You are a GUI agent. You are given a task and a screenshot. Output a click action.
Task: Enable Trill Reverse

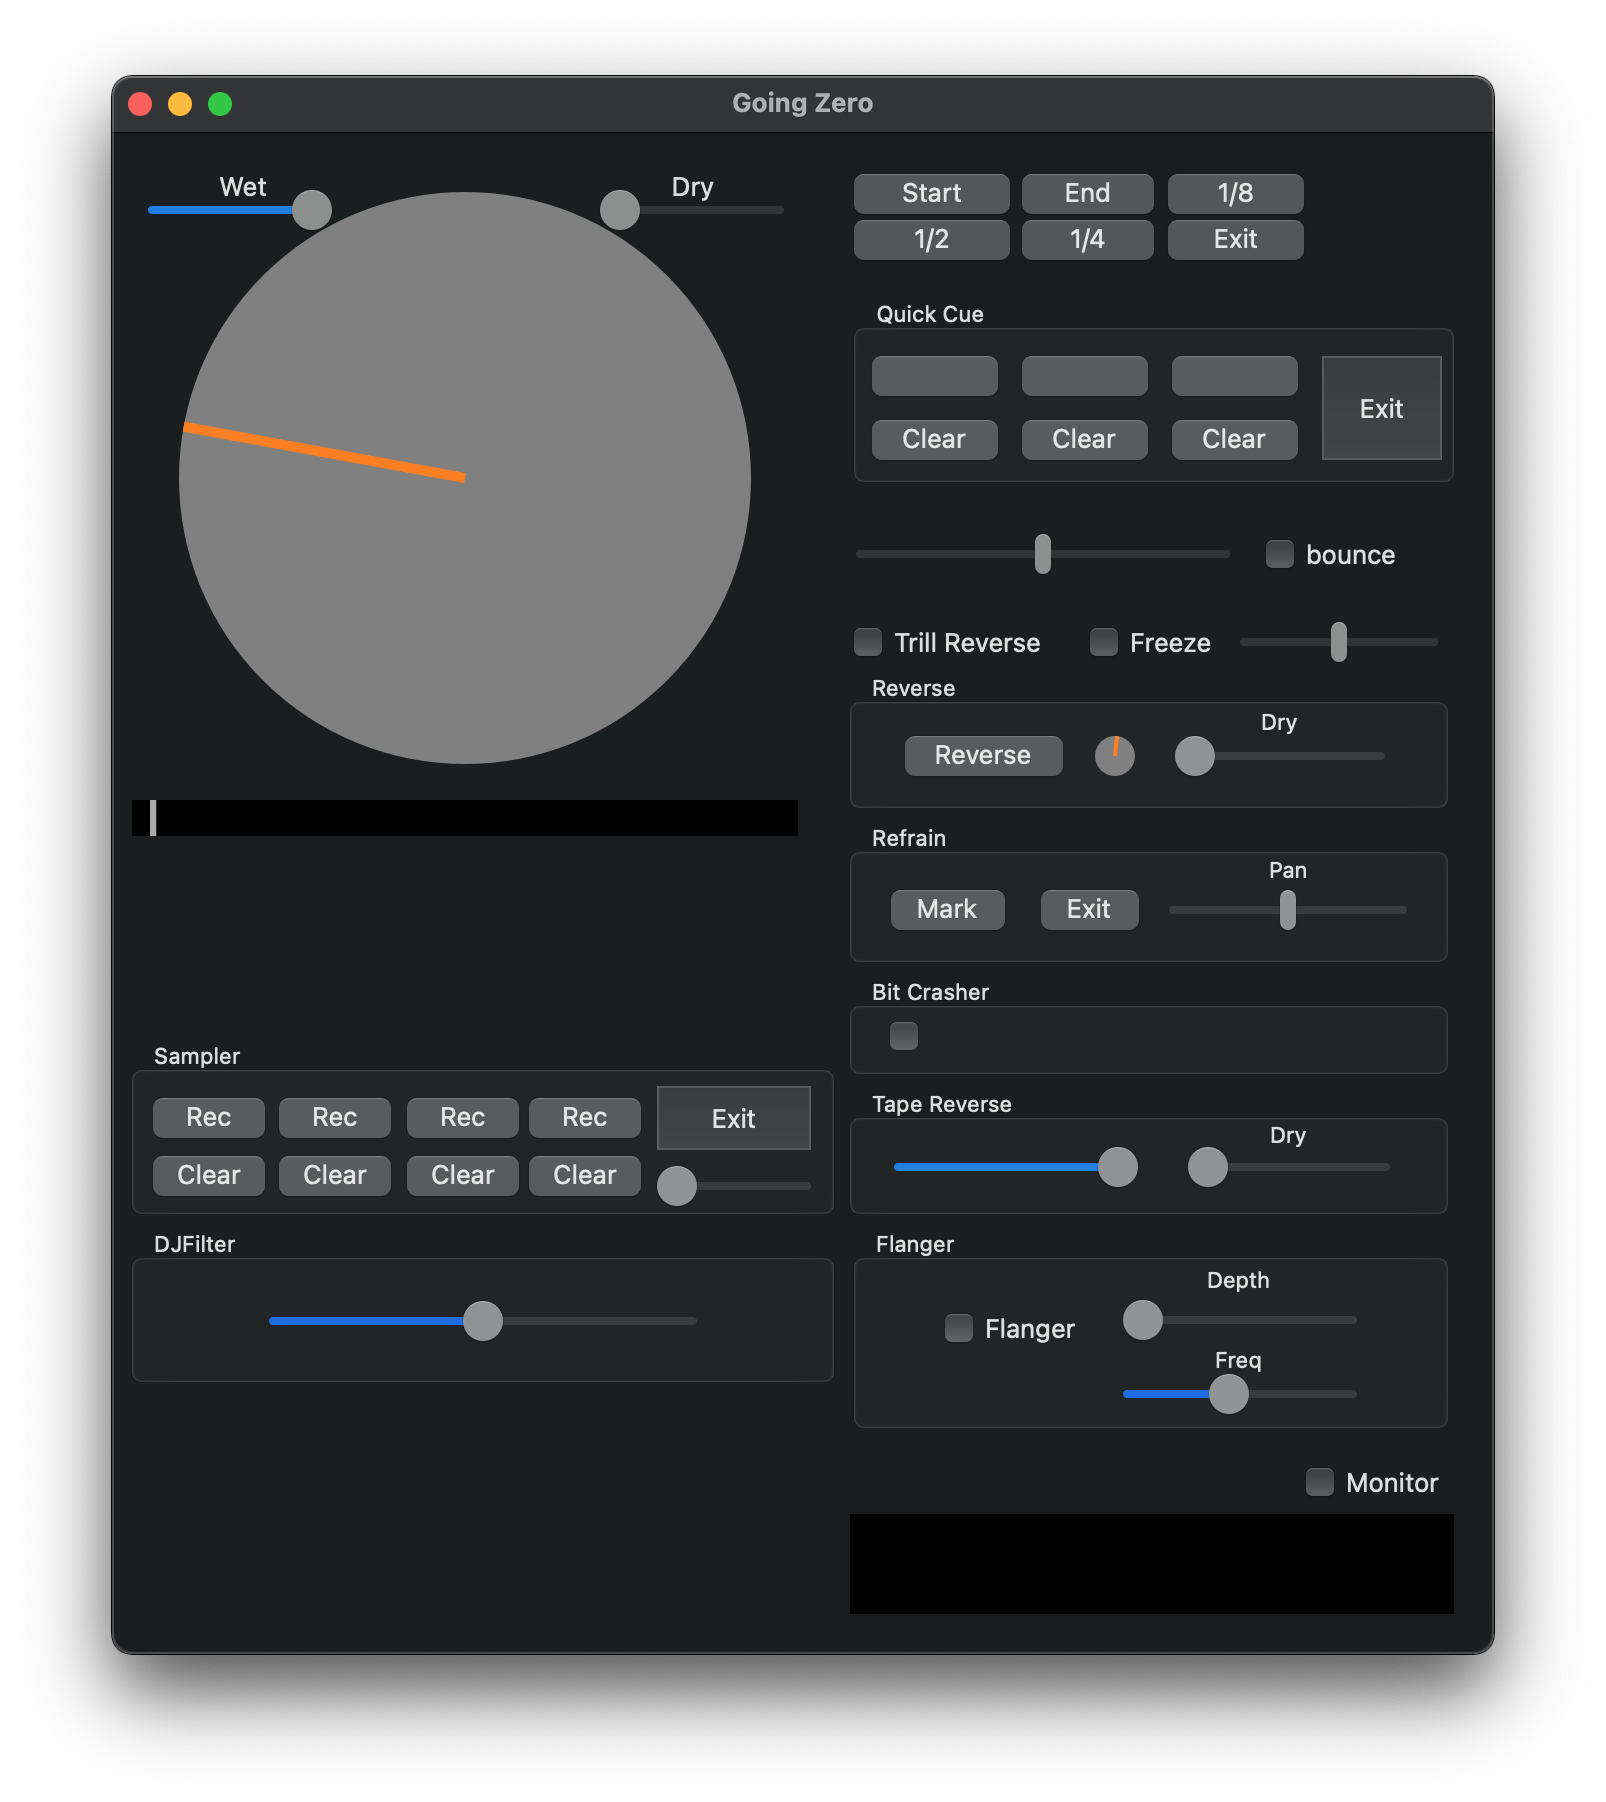click(867, 642)
